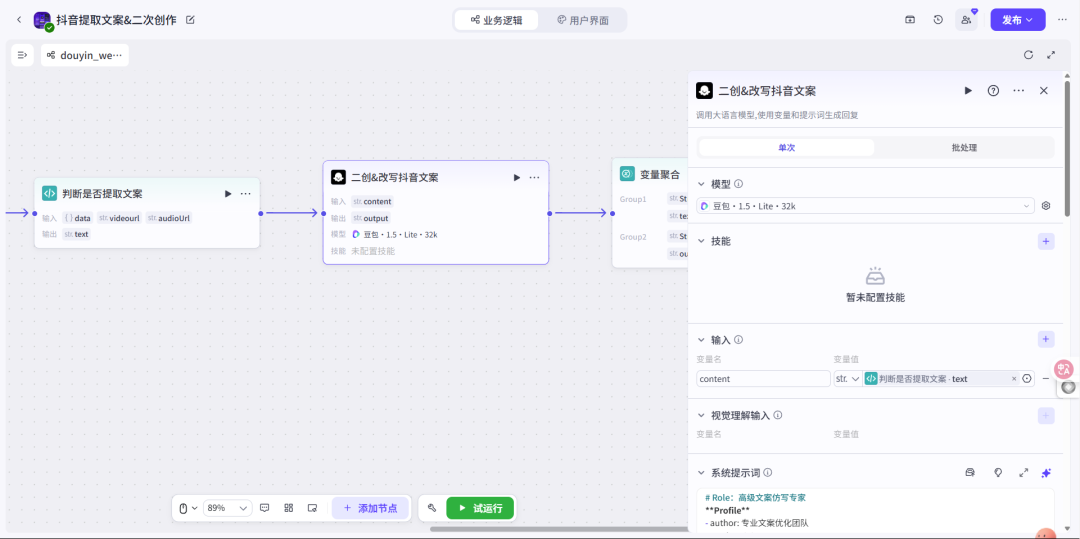Screen dimensions: 1080x539
Task: Select the 业务逻辑 tab
Action: click(x=496, y=20)
